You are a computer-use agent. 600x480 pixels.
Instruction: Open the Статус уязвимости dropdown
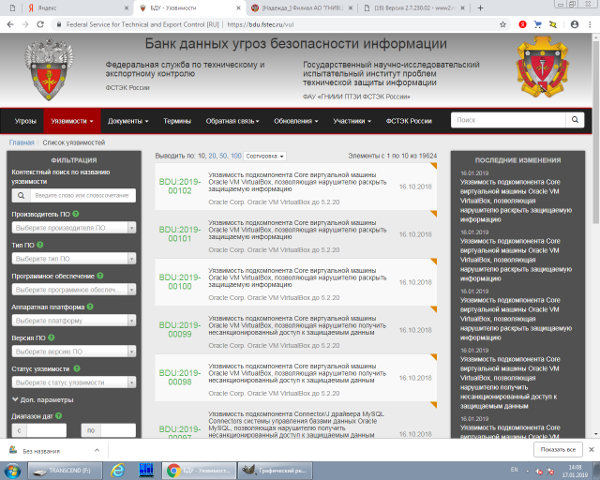74,382
